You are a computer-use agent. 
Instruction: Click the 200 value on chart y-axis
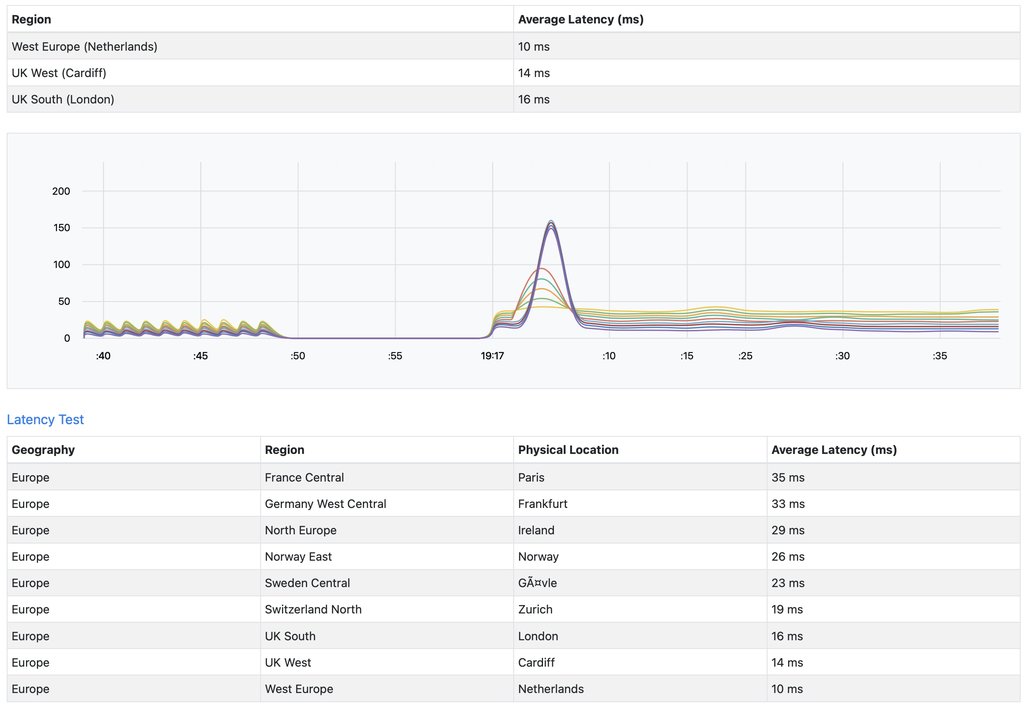click(x=61, y=191)
